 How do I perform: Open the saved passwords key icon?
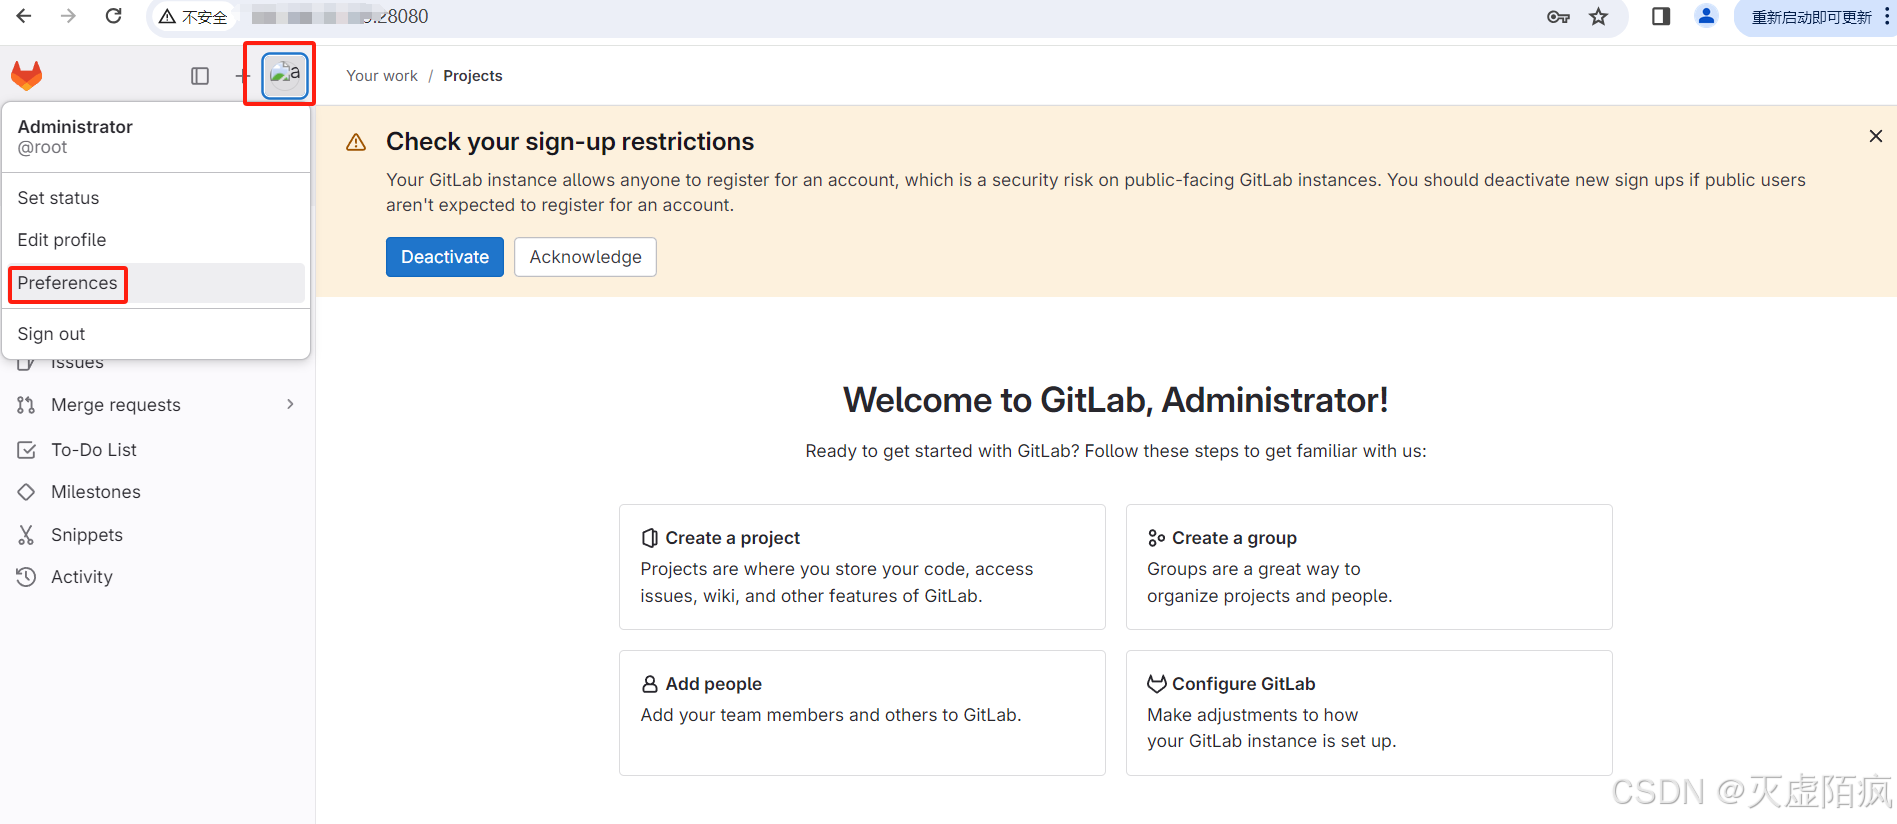point(1558,17)
